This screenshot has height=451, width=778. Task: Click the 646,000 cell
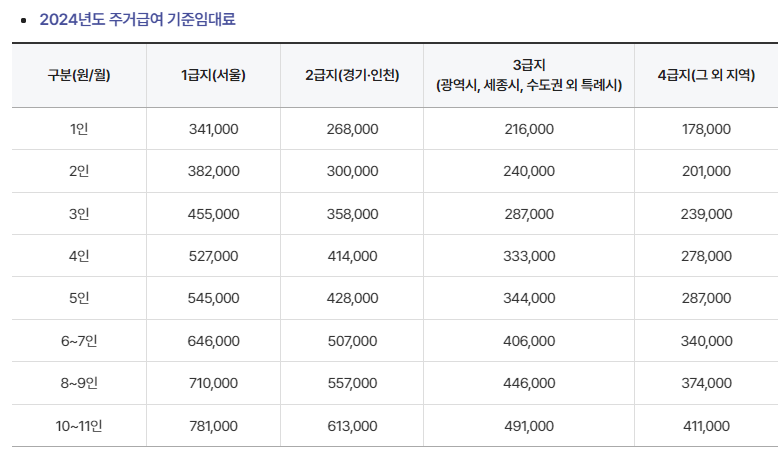pos(213,341)
